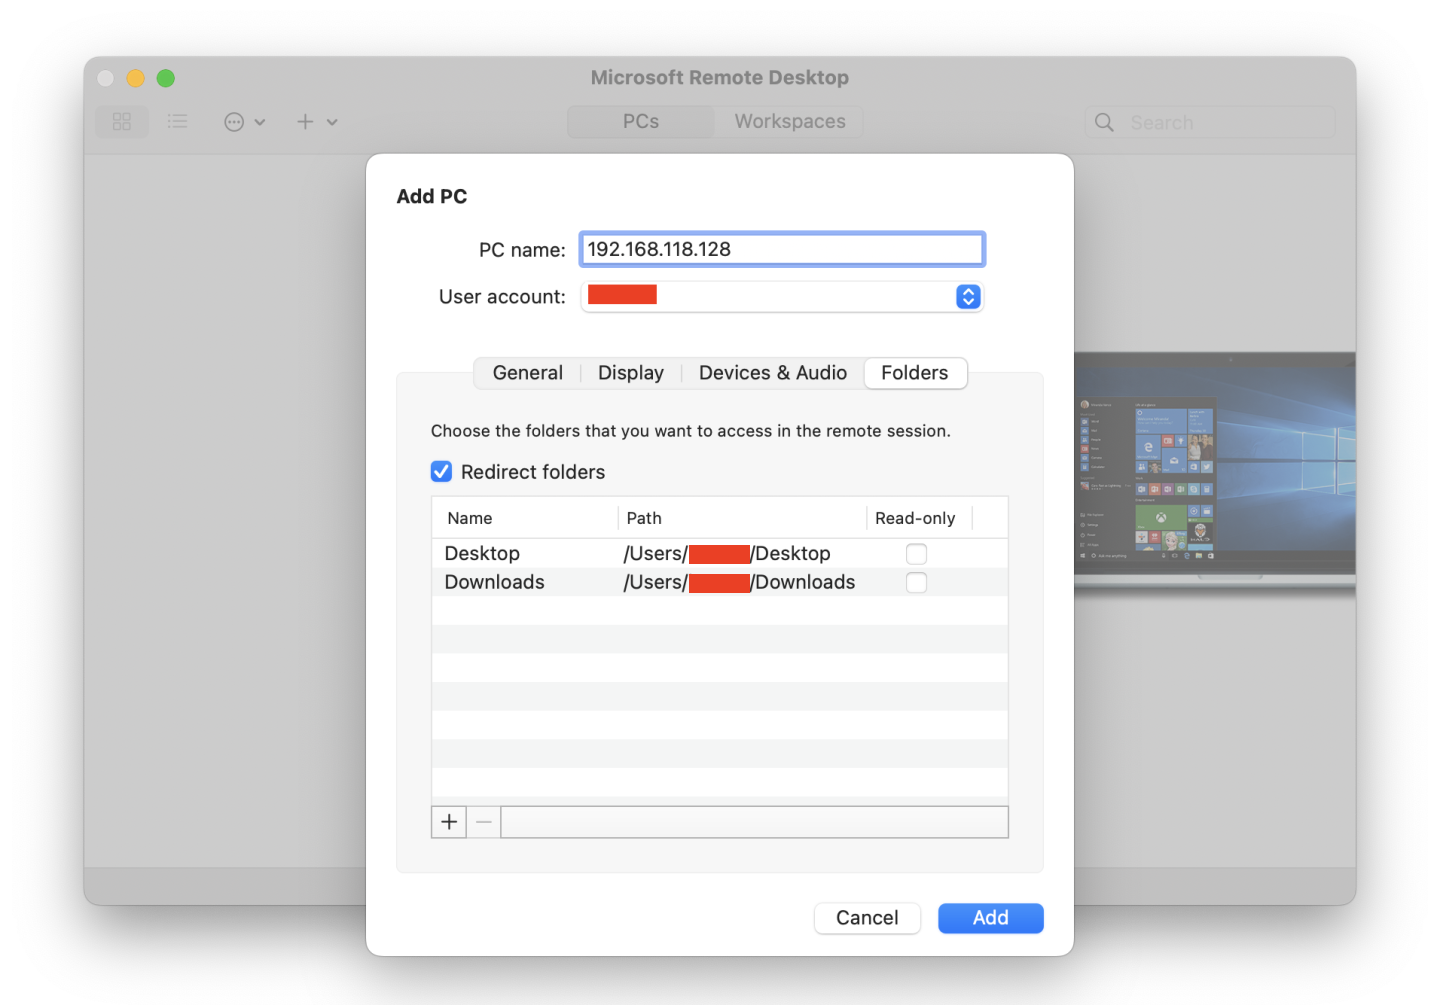
Task: Select the Downloads folder row name
Action: click(x=495, y=582)
